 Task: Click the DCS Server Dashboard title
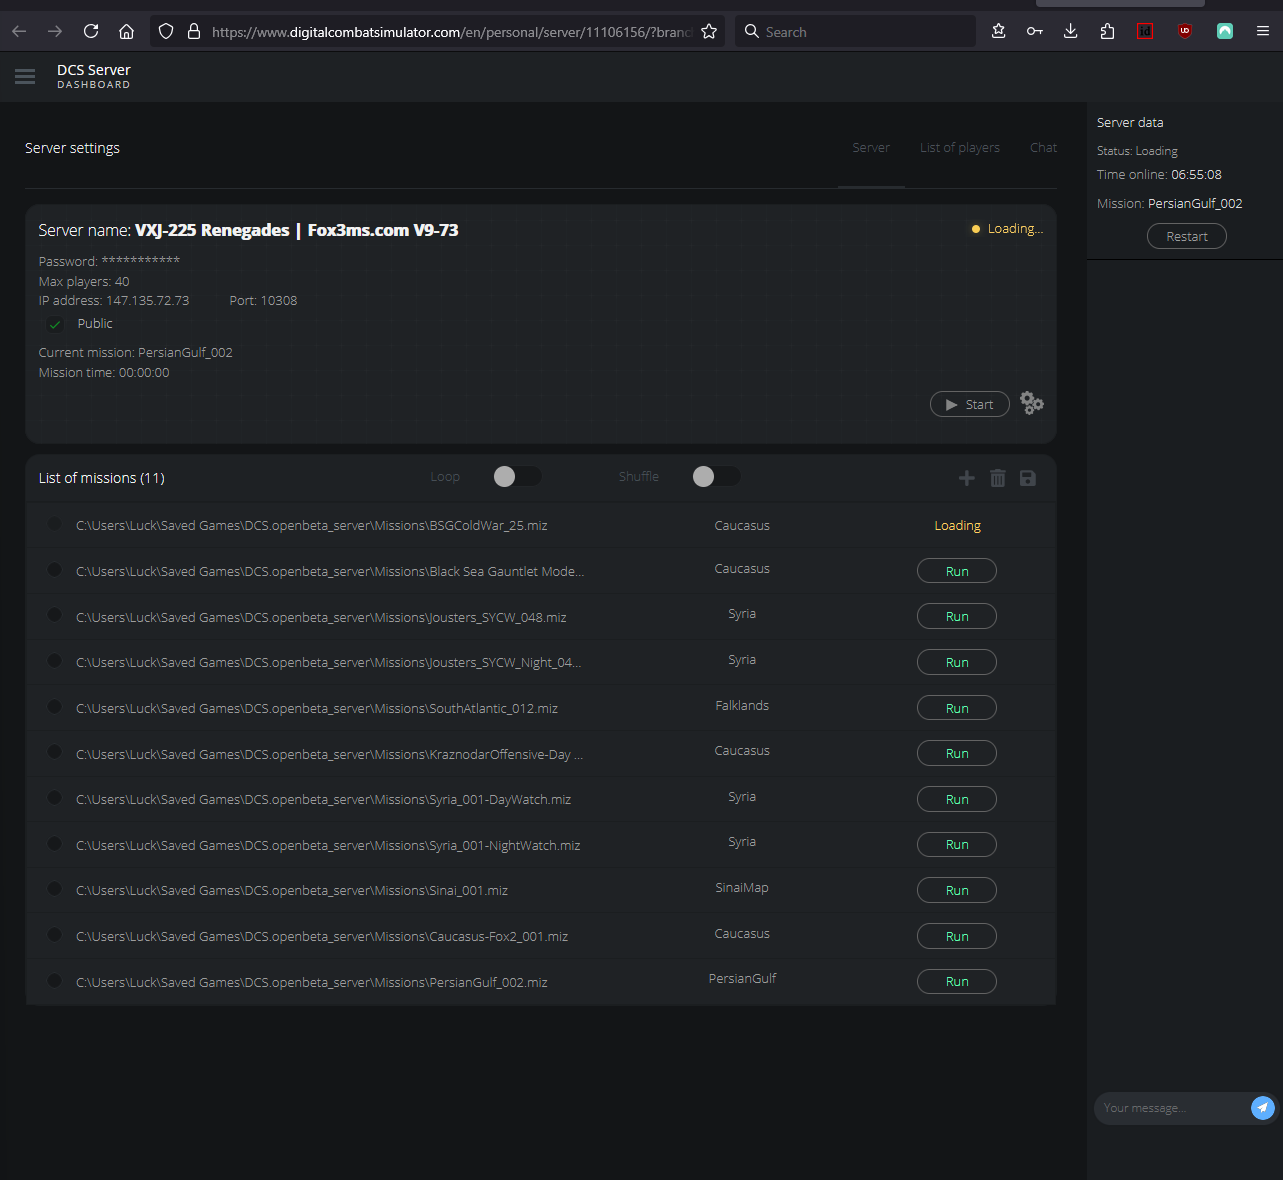pyautogui.click(x=94, y=76)
